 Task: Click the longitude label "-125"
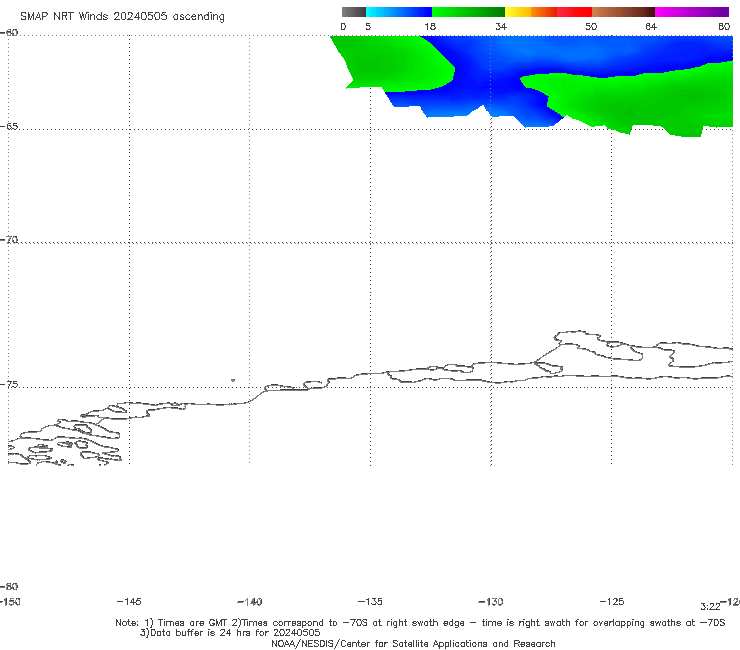coord(612,602)
